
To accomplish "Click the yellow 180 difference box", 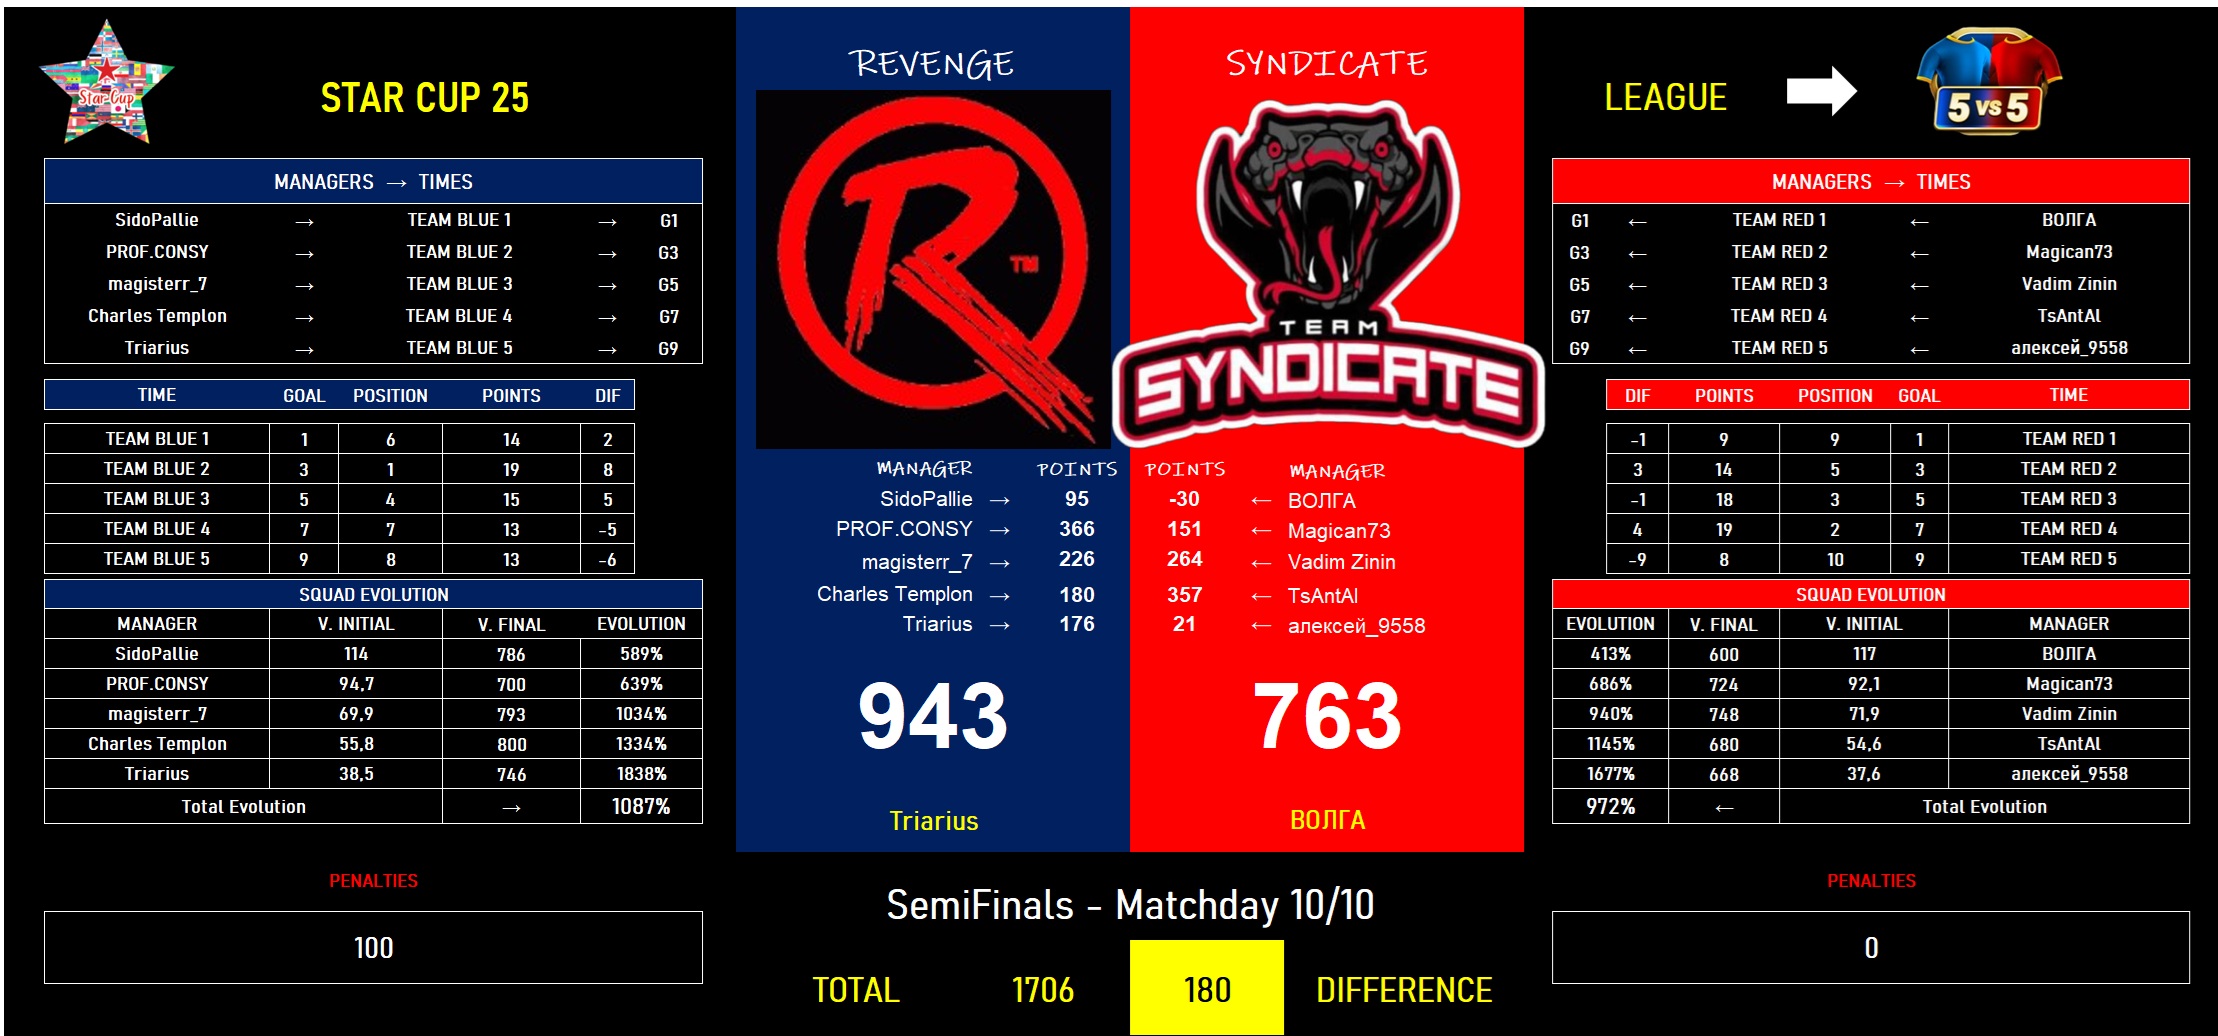I will [x=1206, y=989].
